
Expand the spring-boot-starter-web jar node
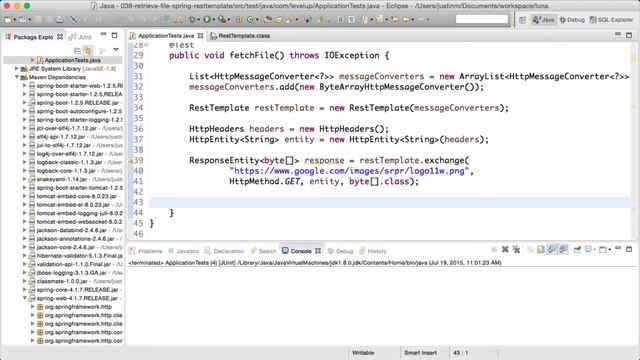click(x=24, y=86)
